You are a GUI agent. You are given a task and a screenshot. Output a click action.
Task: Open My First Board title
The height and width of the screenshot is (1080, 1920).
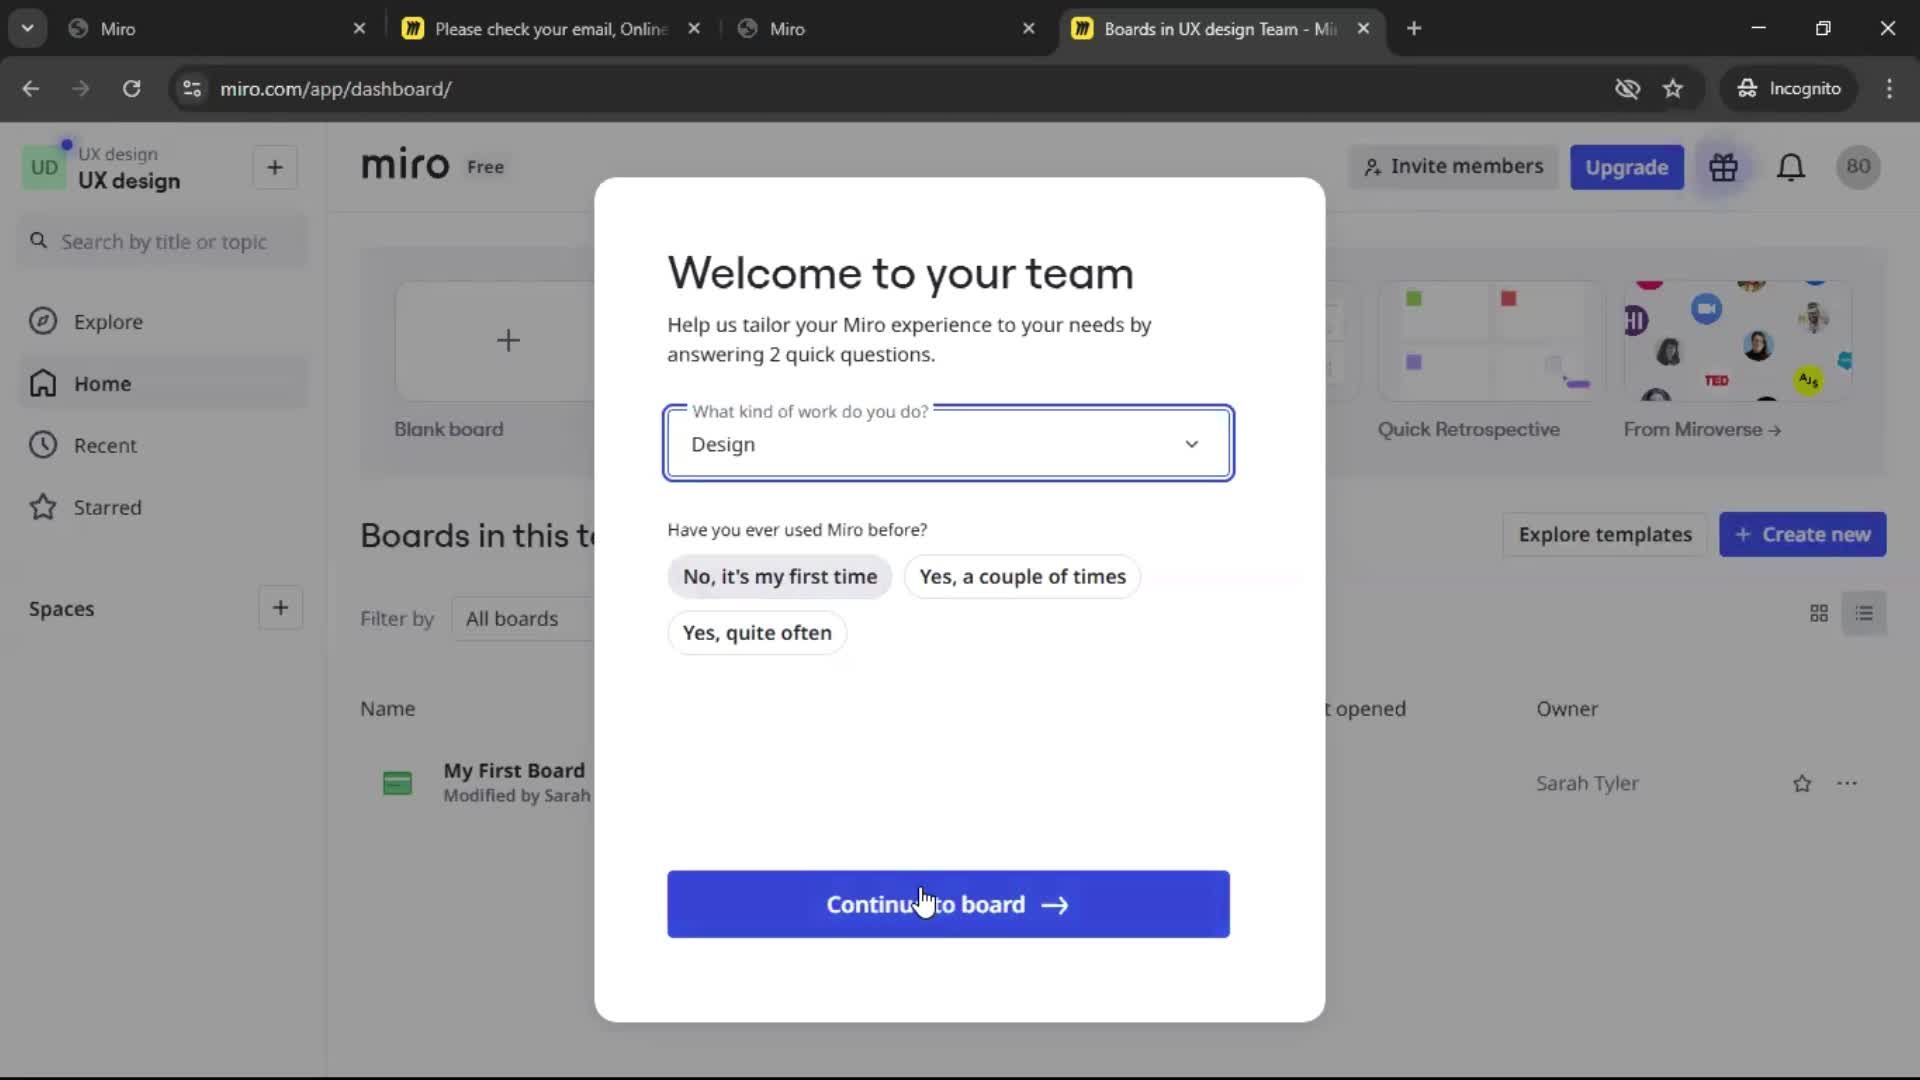tap(514, 771)
